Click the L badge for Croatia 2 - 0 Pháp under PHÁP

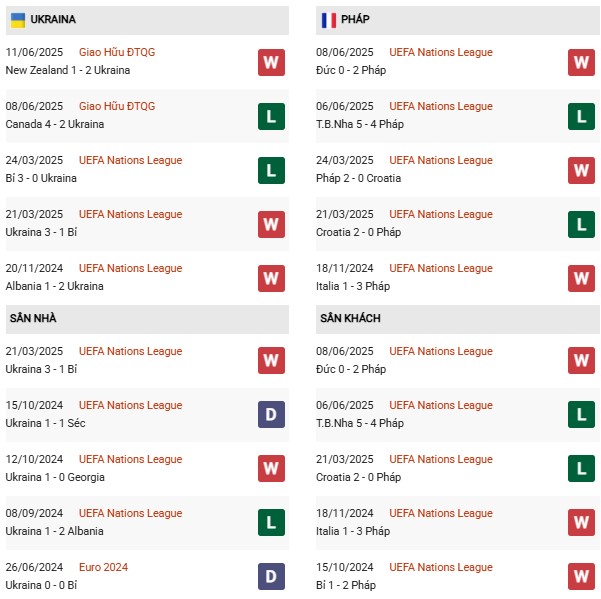tap(582, 224)
